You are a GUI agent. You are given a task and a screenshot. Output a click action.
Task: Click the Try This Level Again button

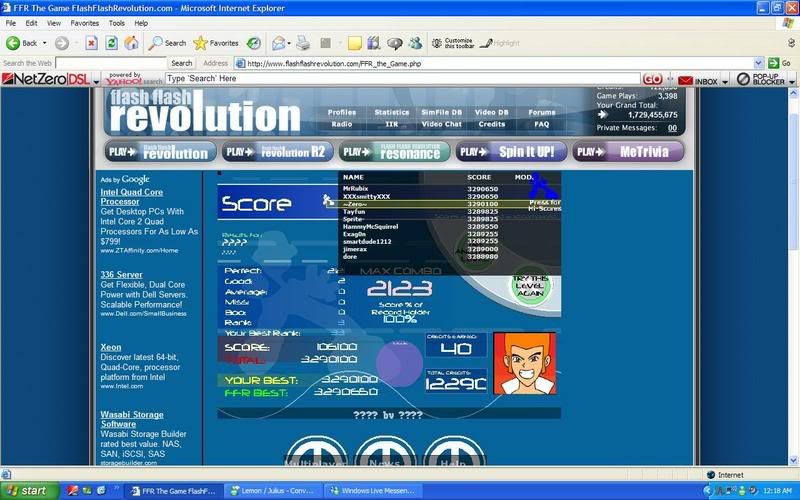coord(530,287)
